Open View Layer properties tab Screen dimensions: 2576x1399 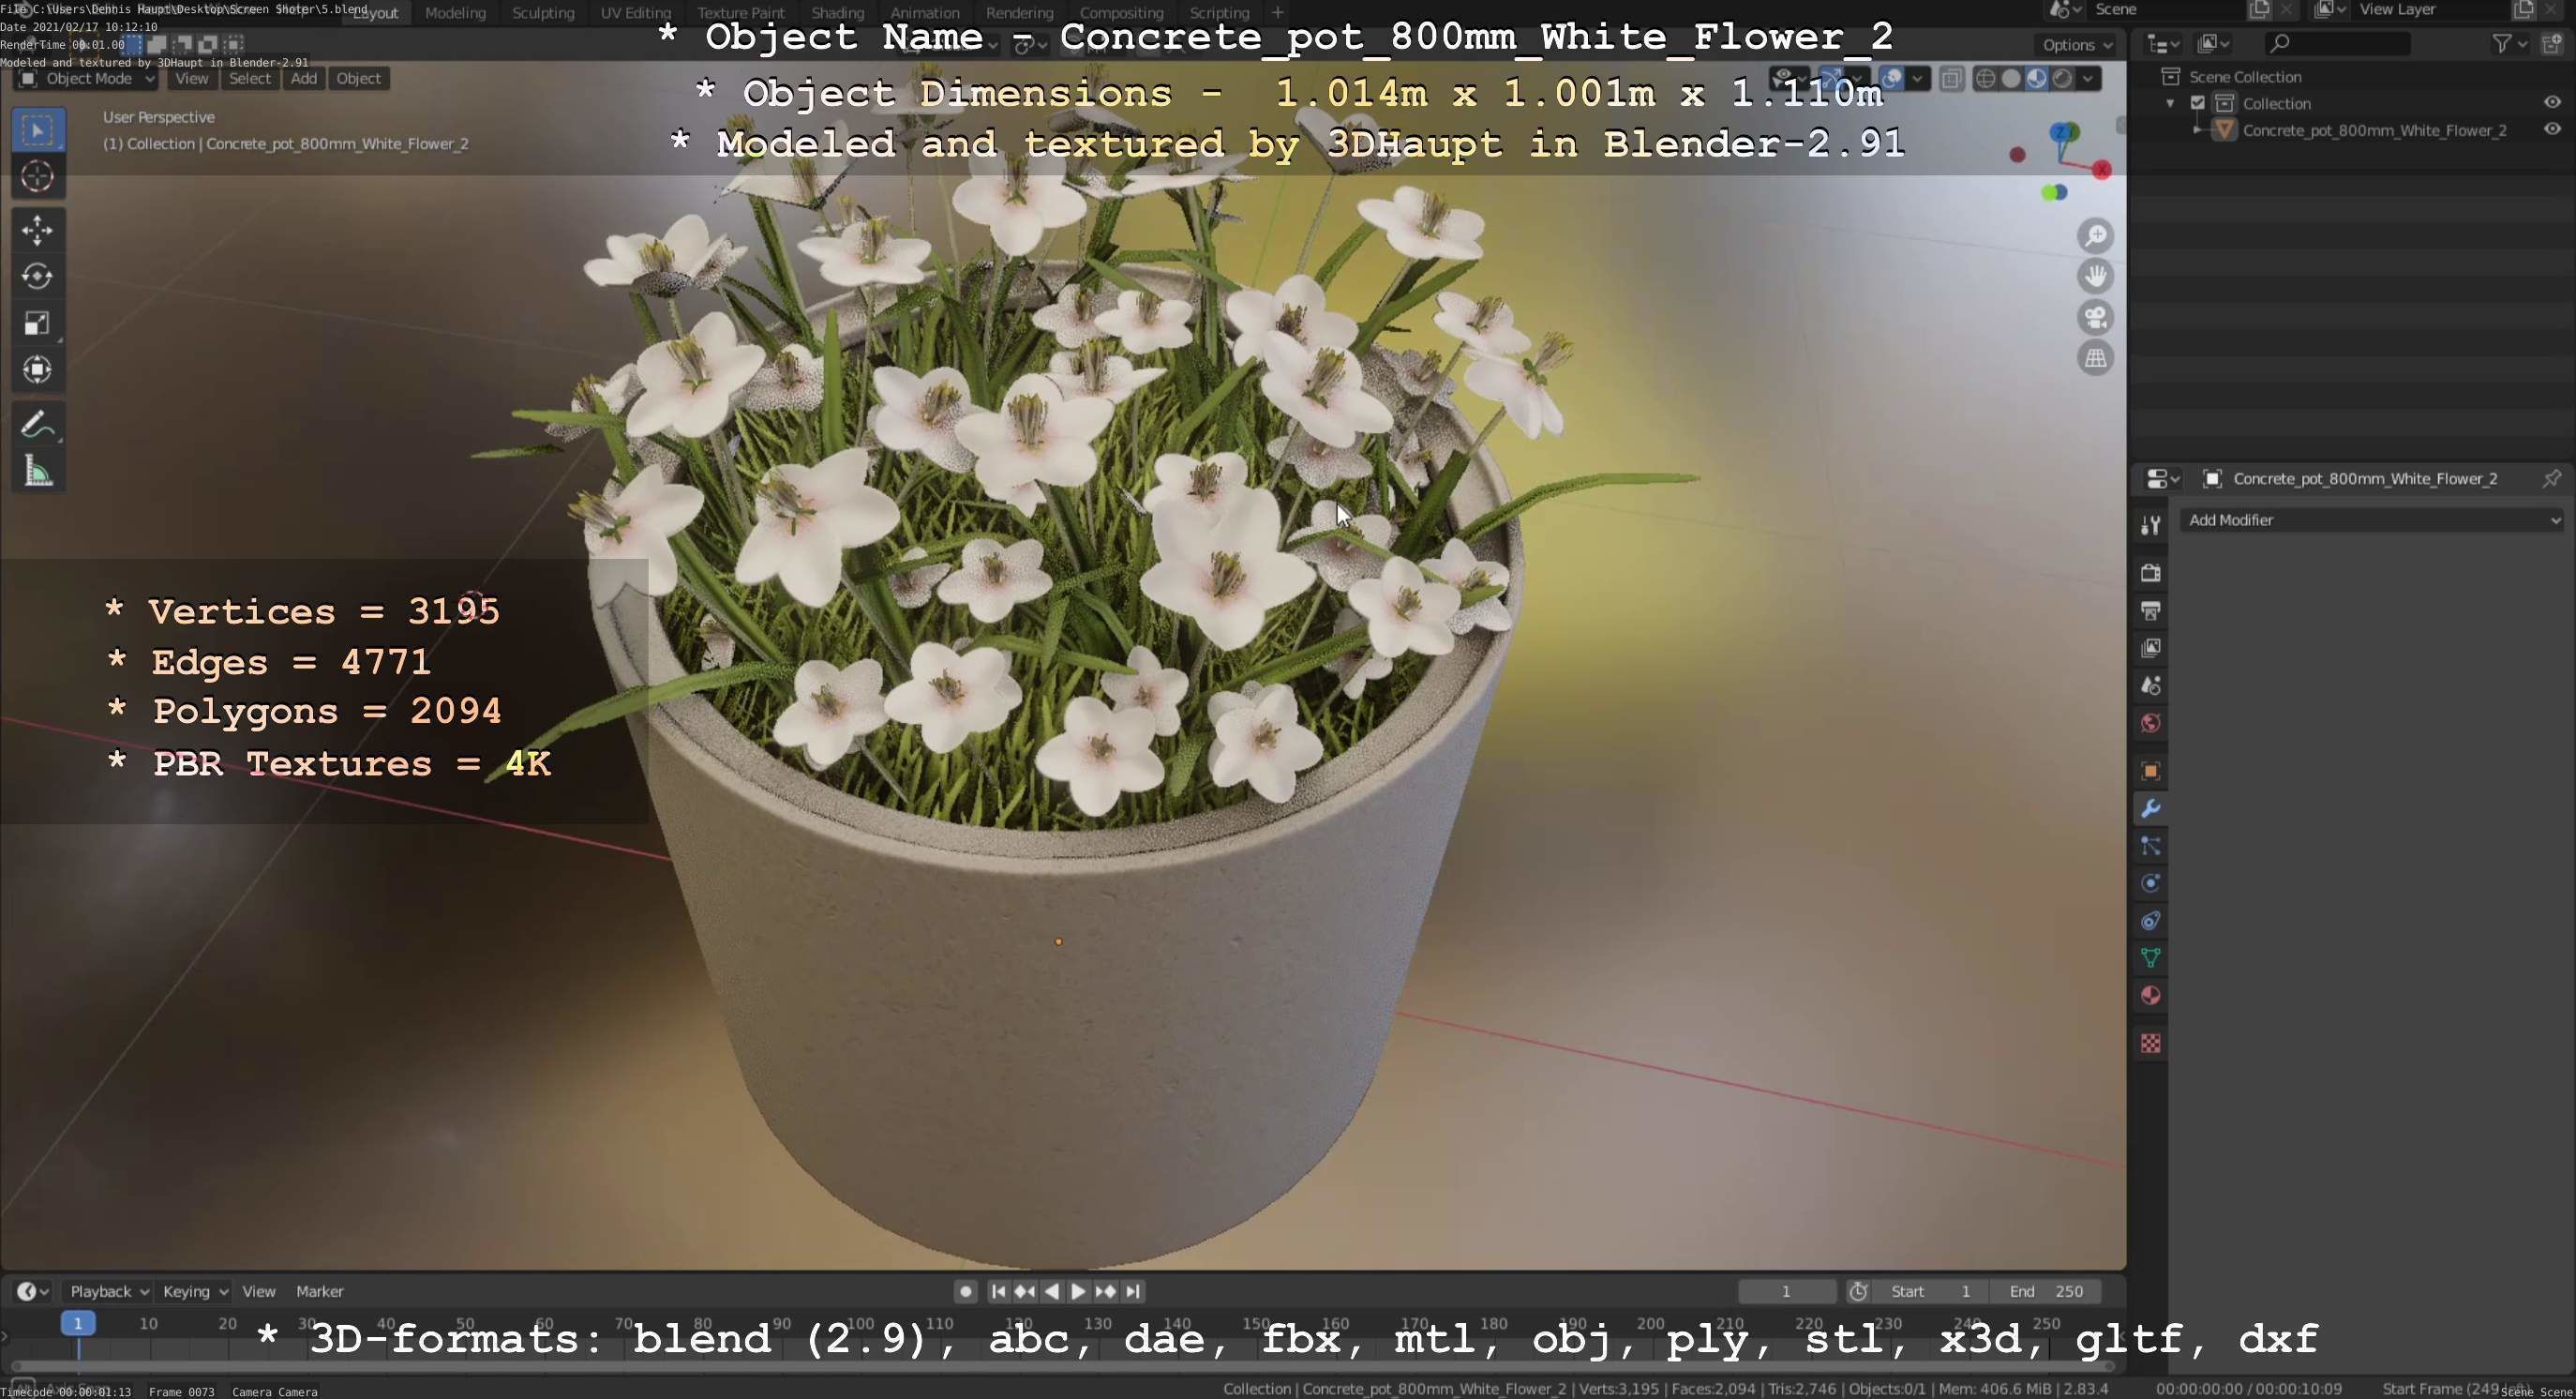tap(2150, 648)
